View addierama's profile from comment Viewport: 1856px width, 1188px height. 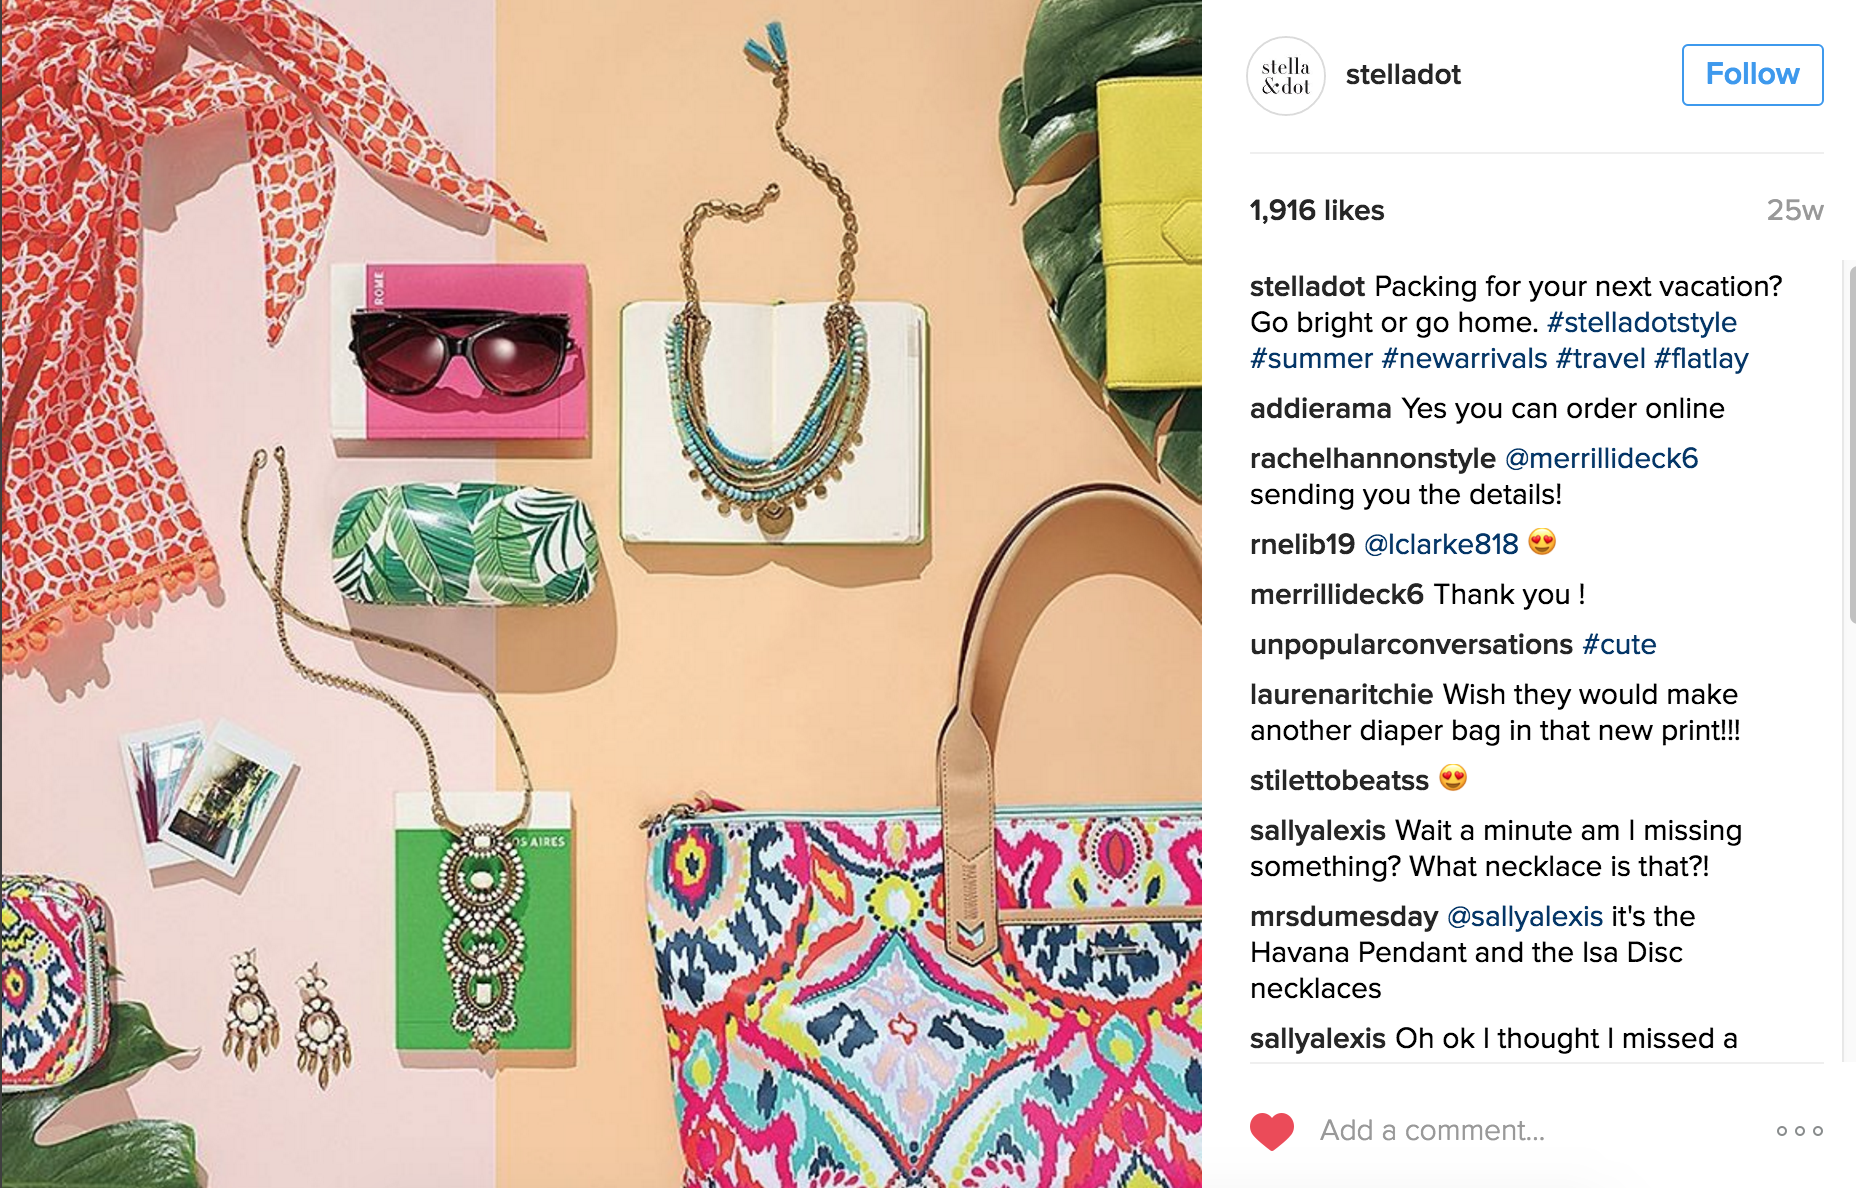coord(1320,408)
